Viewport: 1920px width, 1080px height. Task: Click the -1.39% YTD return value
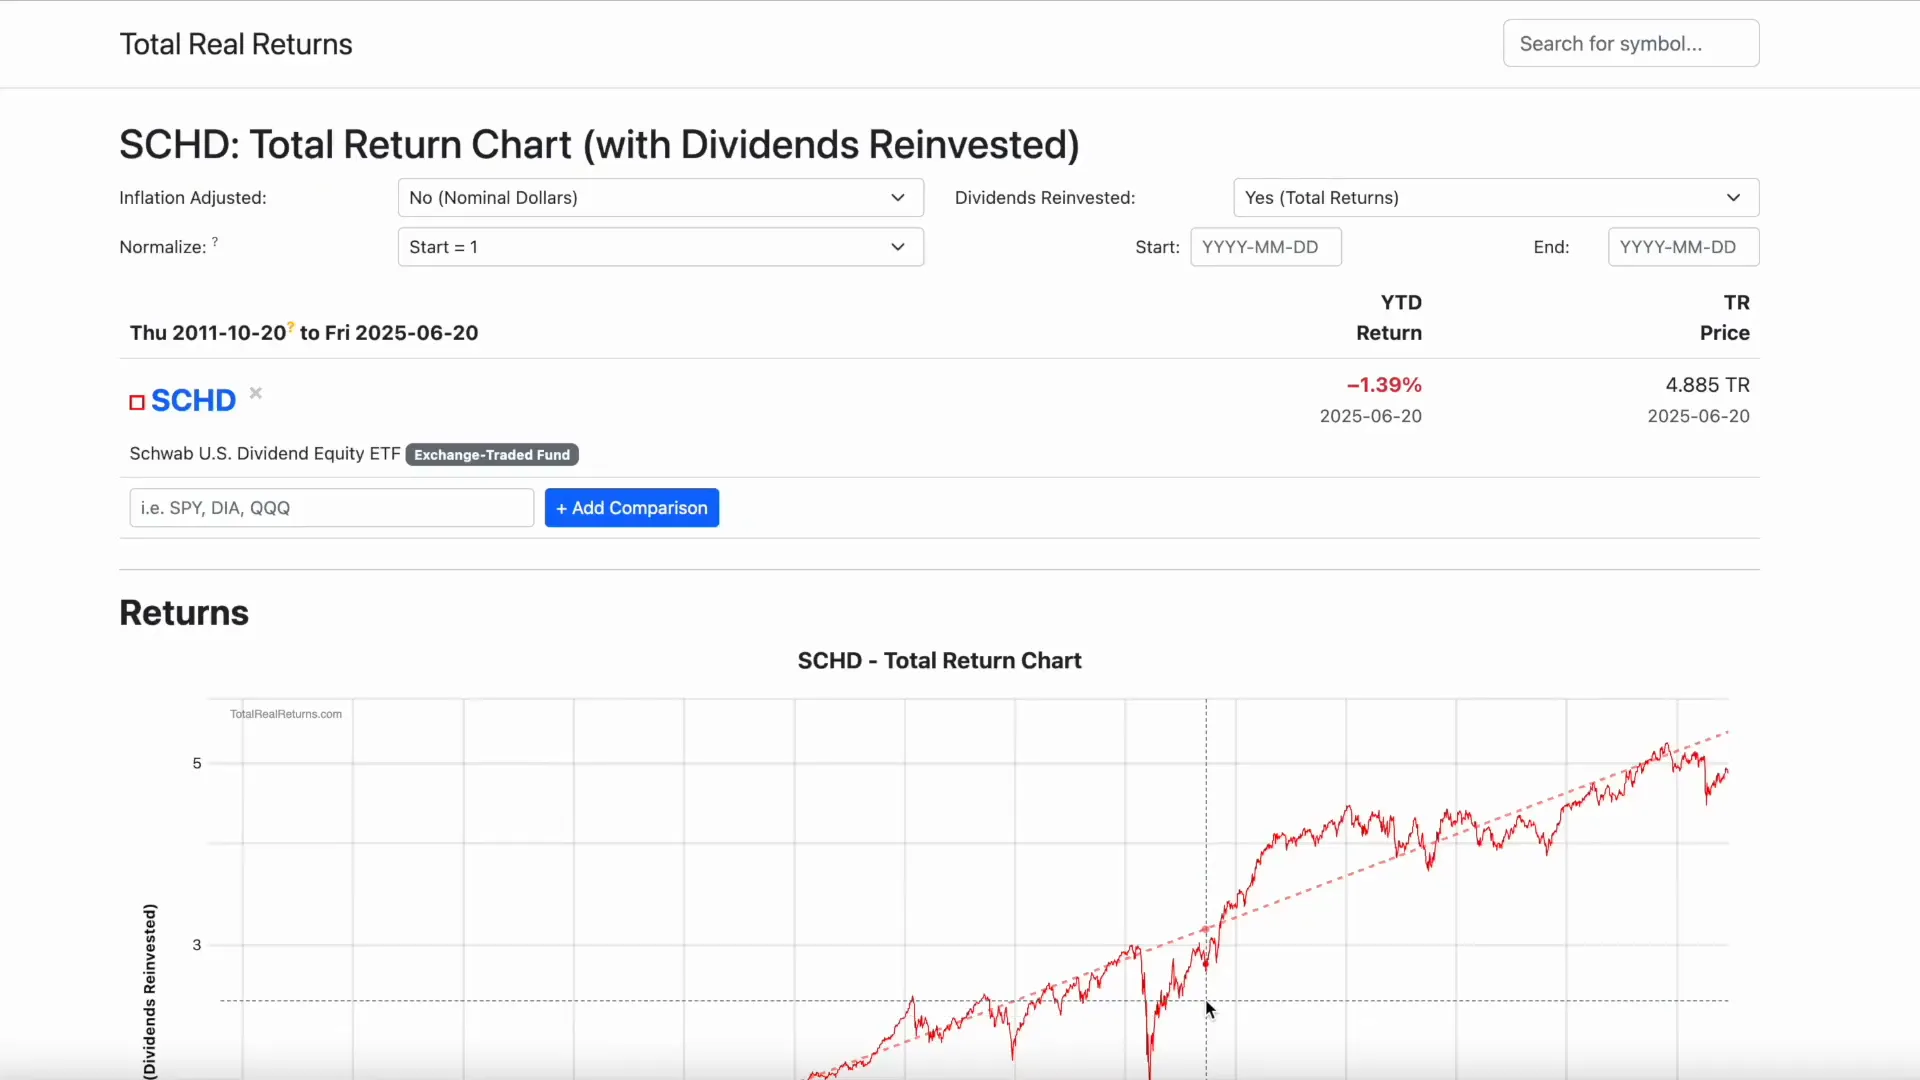click(1384, 385)
